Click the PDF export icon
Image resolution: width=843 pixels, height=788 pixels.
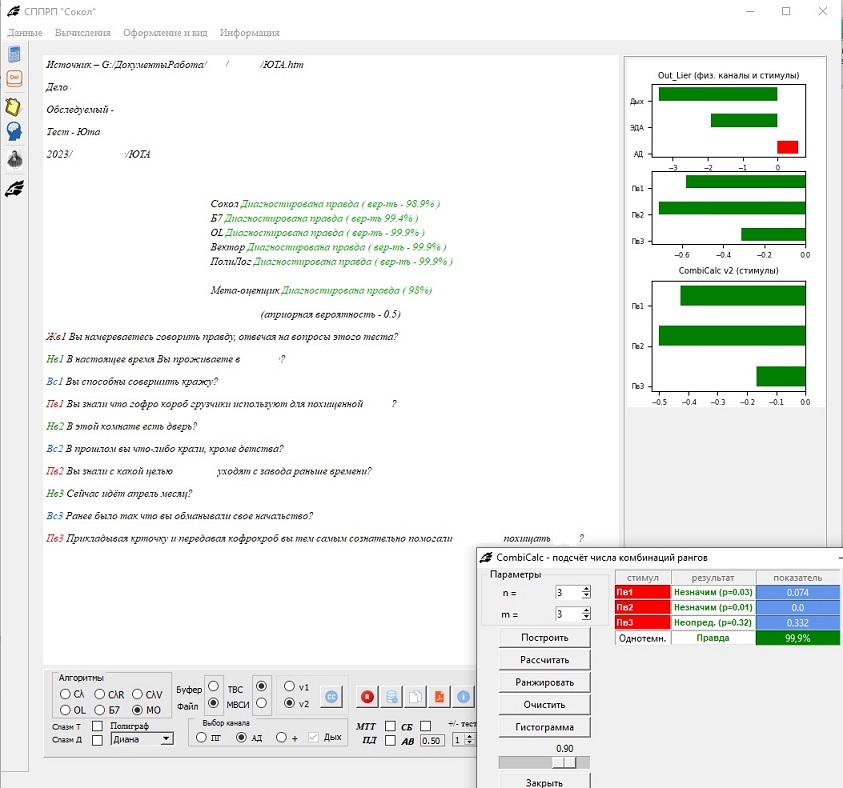(x=438, y=697)
